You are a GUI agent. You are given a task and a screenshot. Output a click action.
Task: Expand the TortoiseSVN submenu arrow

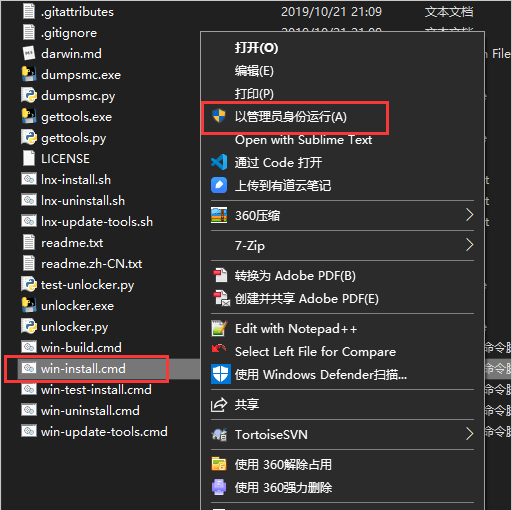[469, 434]
